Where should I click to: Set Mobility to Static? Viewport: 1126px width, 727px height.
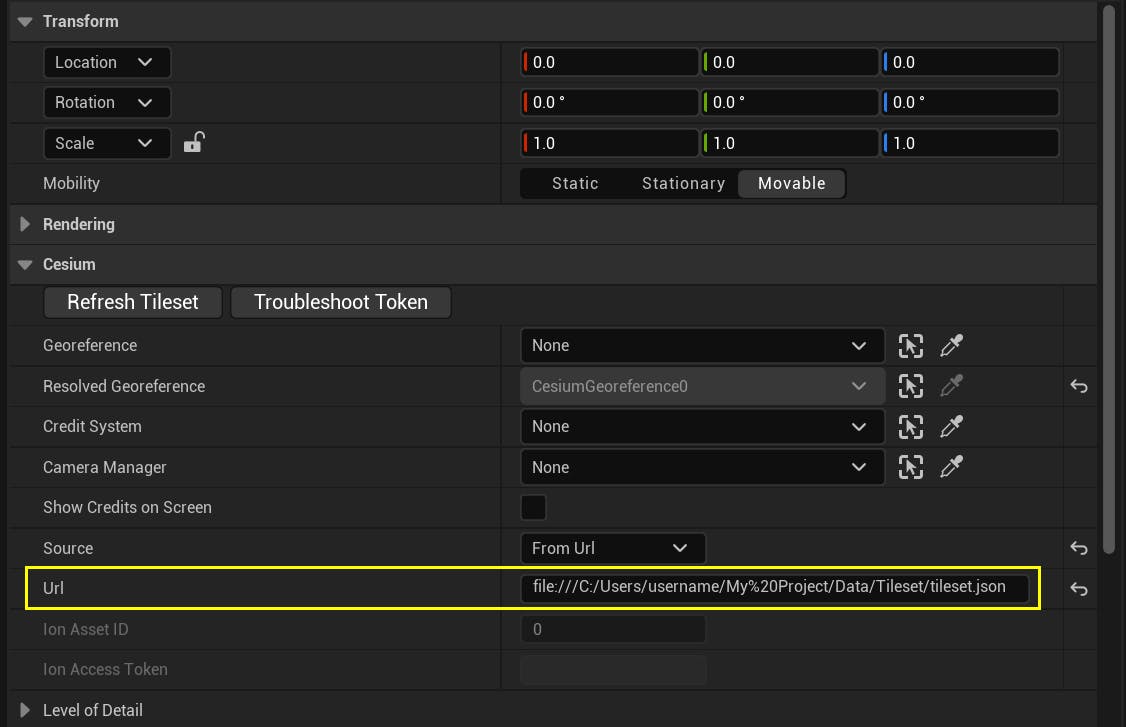(575, 183)
